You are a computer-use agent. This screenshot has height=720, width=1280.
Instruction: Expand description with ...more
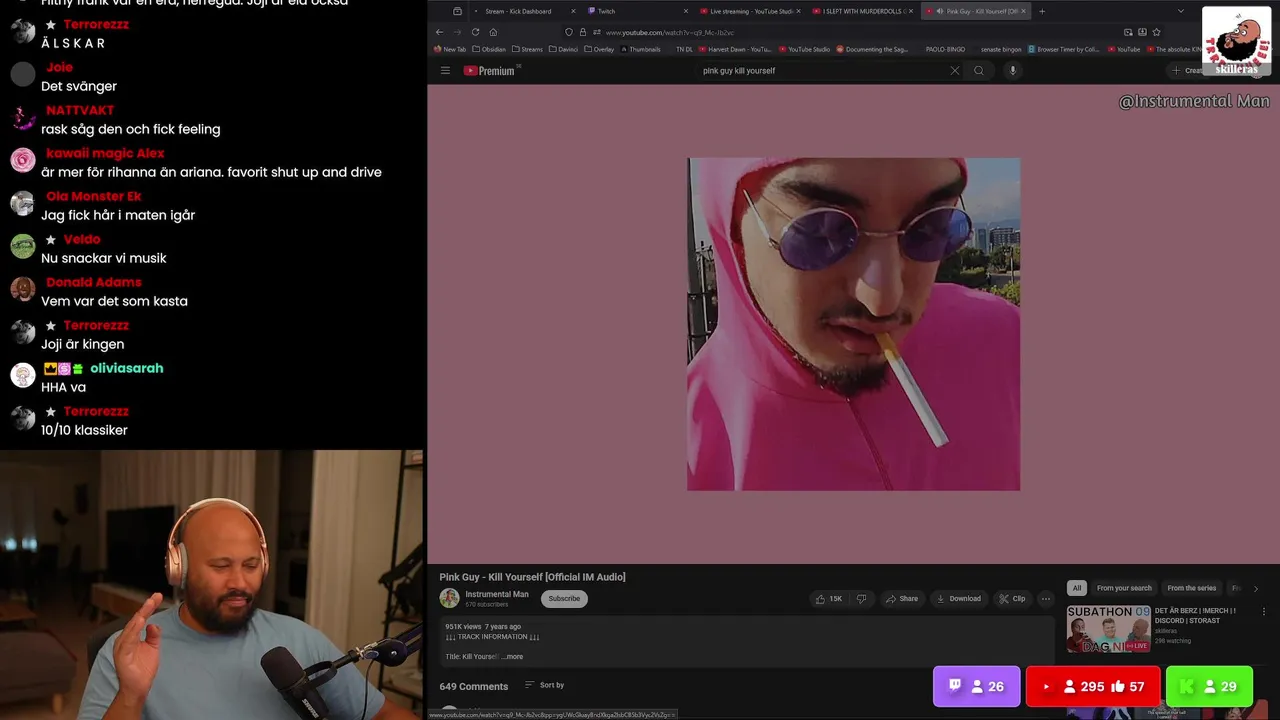point(513,657)
